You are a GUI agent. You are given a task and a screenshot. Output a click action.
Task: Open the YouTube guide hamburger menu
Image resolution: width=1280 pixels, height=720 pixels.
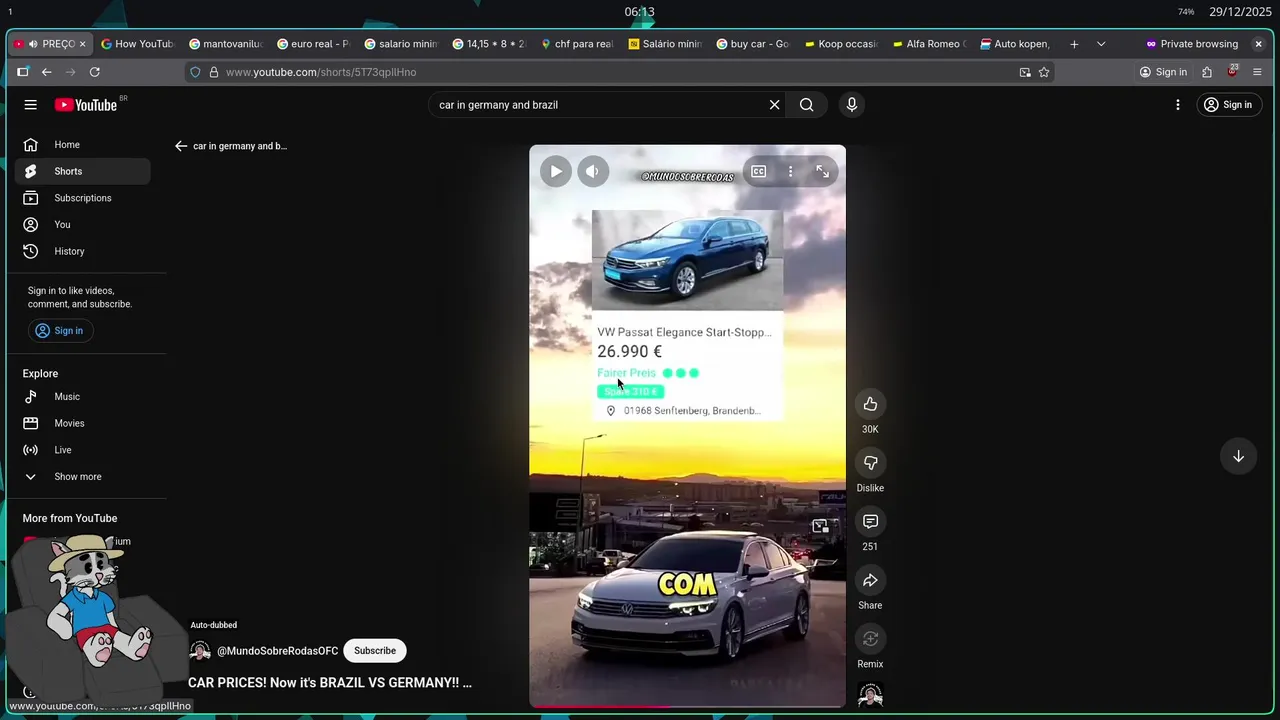tap(31, 105)
